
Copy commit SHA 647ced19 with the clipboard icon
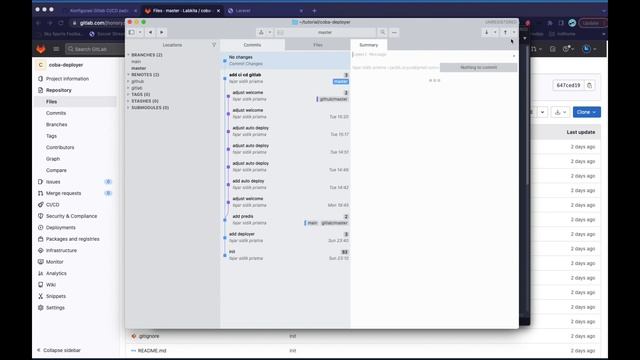589,85
